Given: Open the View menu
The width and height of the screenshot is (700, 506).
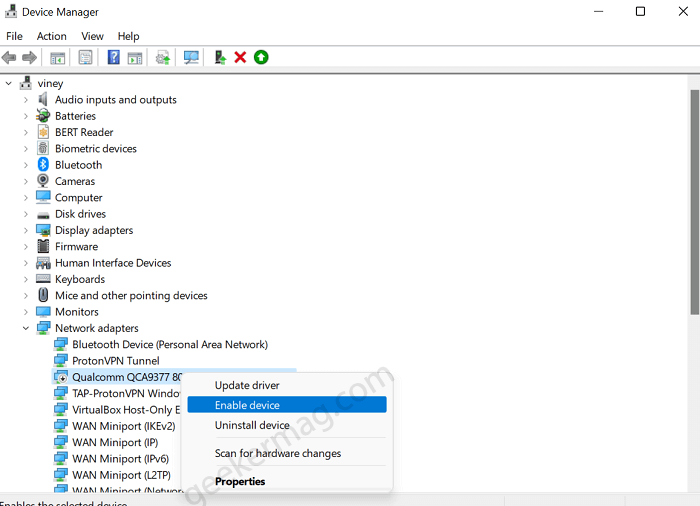Looking at the screenshot, I should point(92,36).
